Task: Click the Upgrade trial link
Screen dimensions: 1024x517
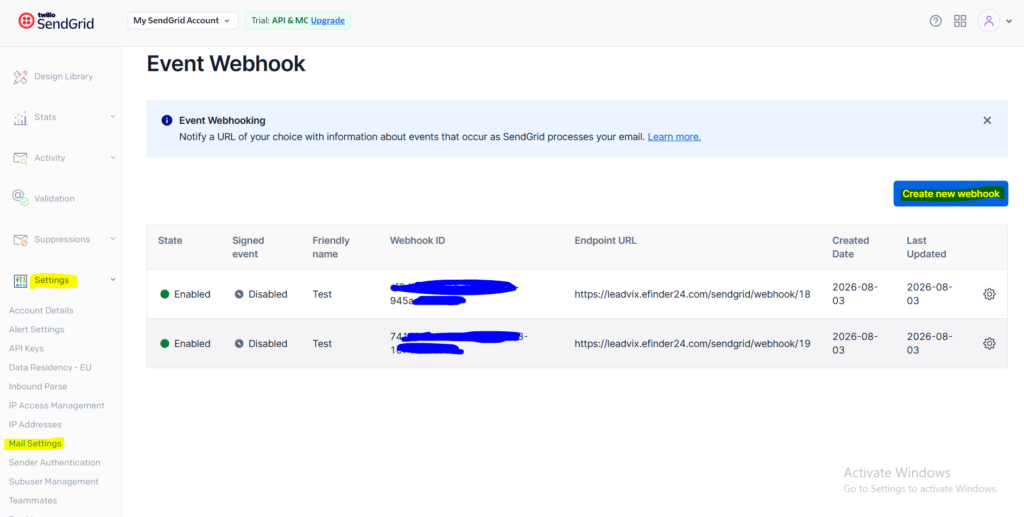Action: 328,21
